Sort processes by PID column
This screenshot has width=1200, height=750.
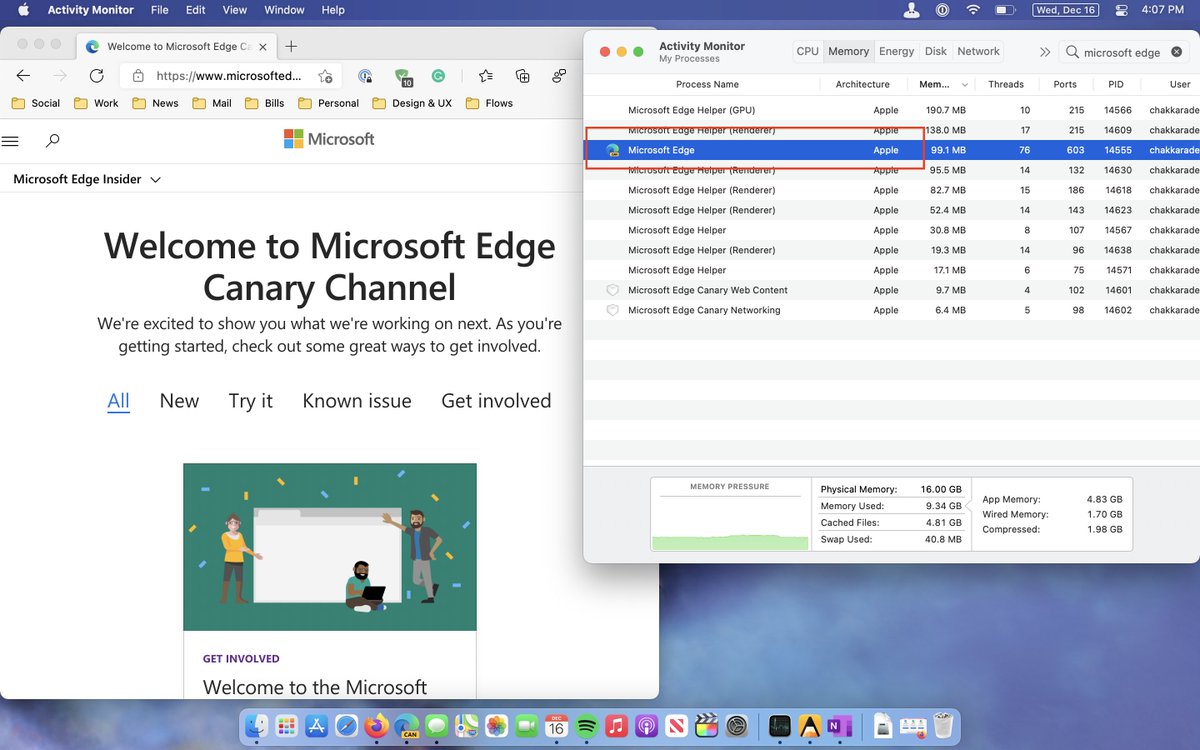pyautogui.click(x=1116, y=84)
